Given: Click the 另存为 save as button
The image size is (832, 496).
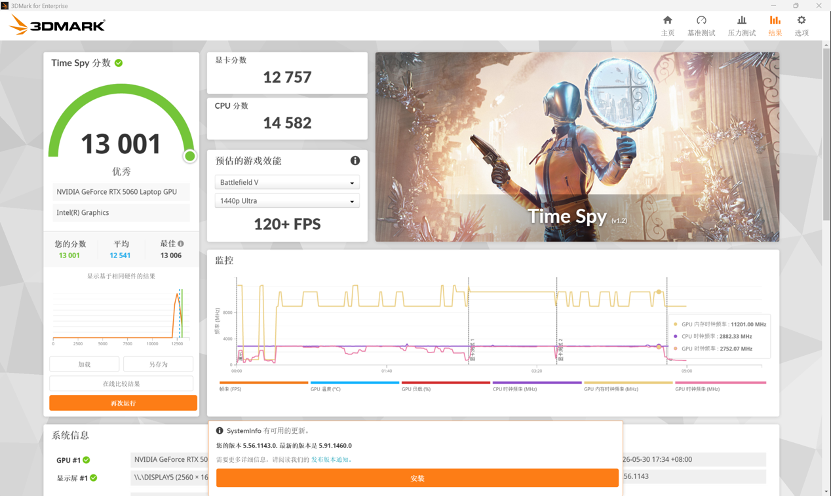Looking at the screenshot, I should tap(158, 364).
